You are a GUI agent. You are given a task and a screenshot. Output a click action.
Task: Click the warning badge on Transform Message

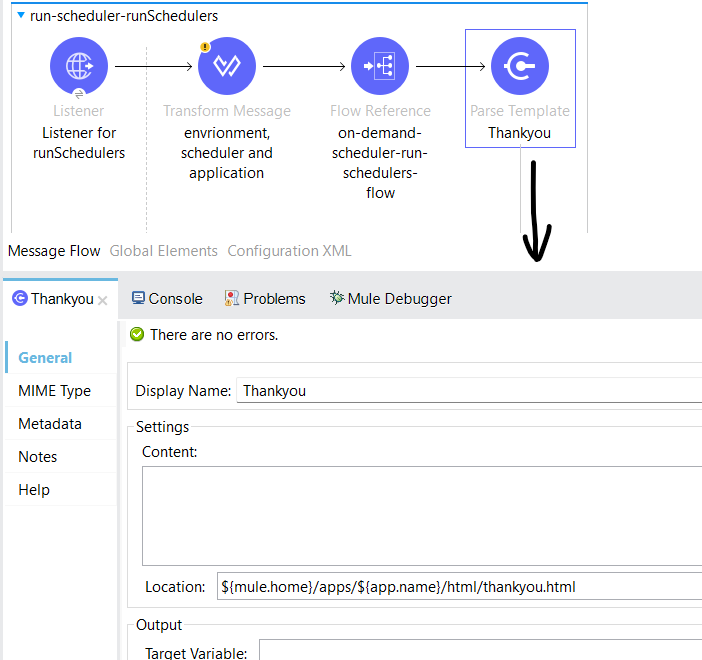tap(205, 47)
